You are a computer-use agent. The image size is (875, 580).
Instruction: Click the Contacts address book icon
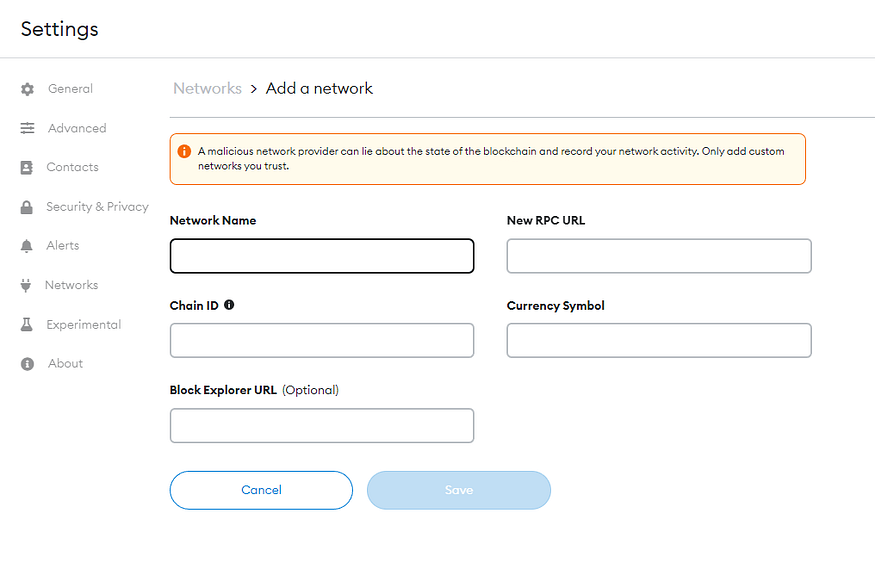tap(26, 167)
